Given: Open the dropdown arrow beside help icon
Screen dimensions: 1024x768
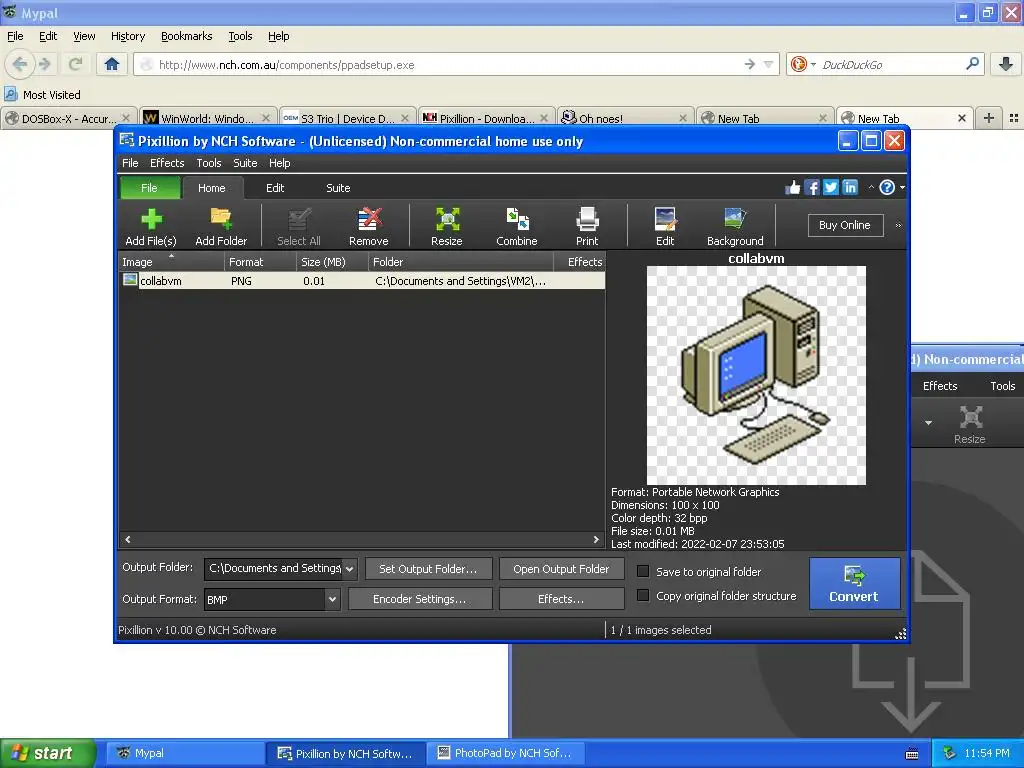Looking at the screenshot, I should [x=903, y=188].
